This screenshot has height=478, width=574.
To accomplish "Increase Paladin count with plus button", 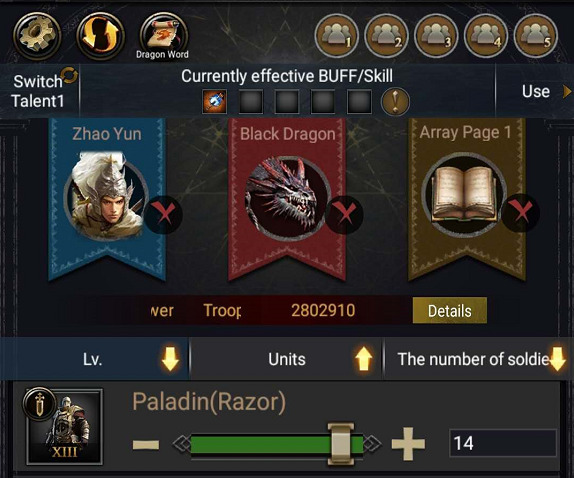I will [408, 444].
